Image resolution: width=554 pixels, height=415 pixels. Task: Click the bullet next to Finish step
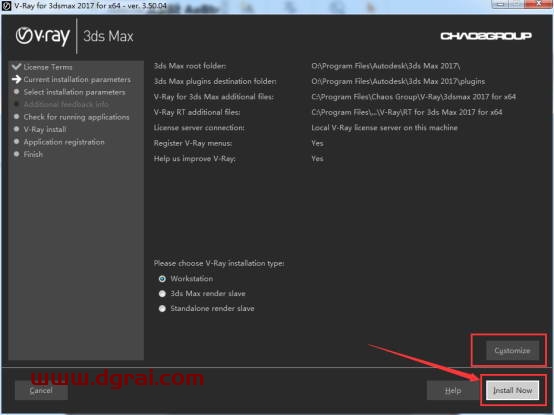(x=16, y=154)
